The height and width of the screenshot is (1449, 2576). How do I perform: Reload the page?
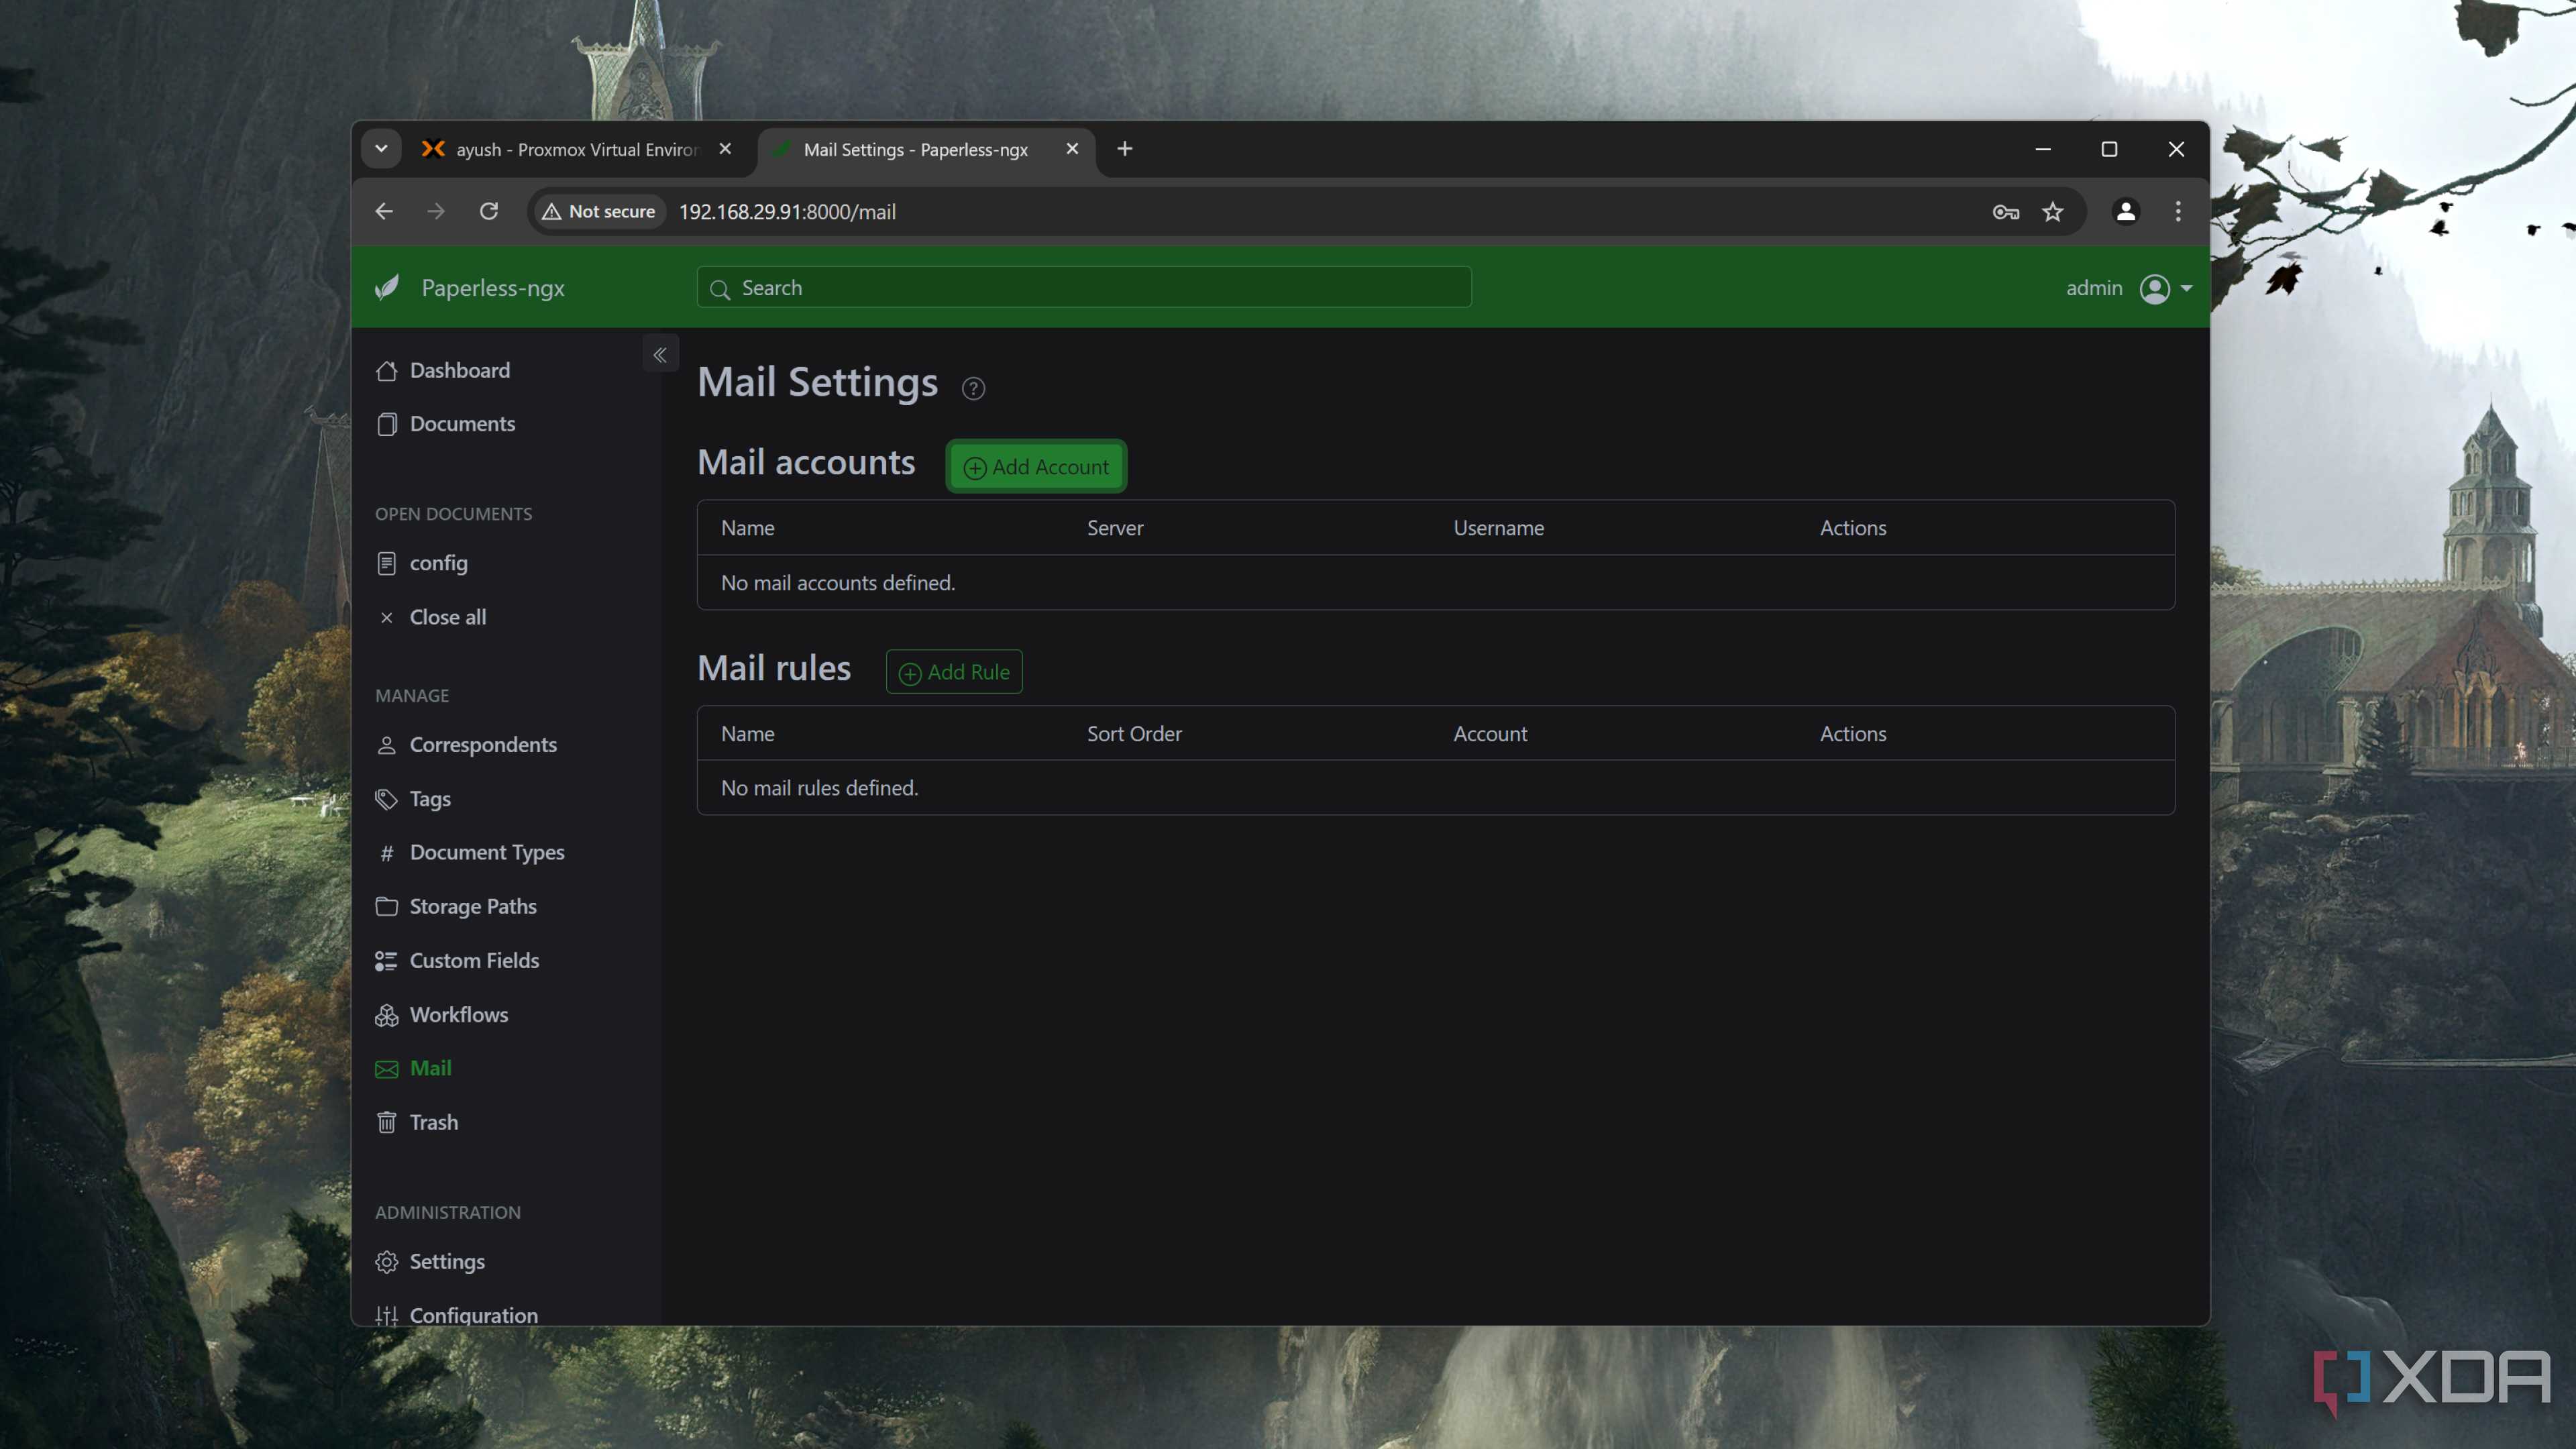[x=489, y=212]
